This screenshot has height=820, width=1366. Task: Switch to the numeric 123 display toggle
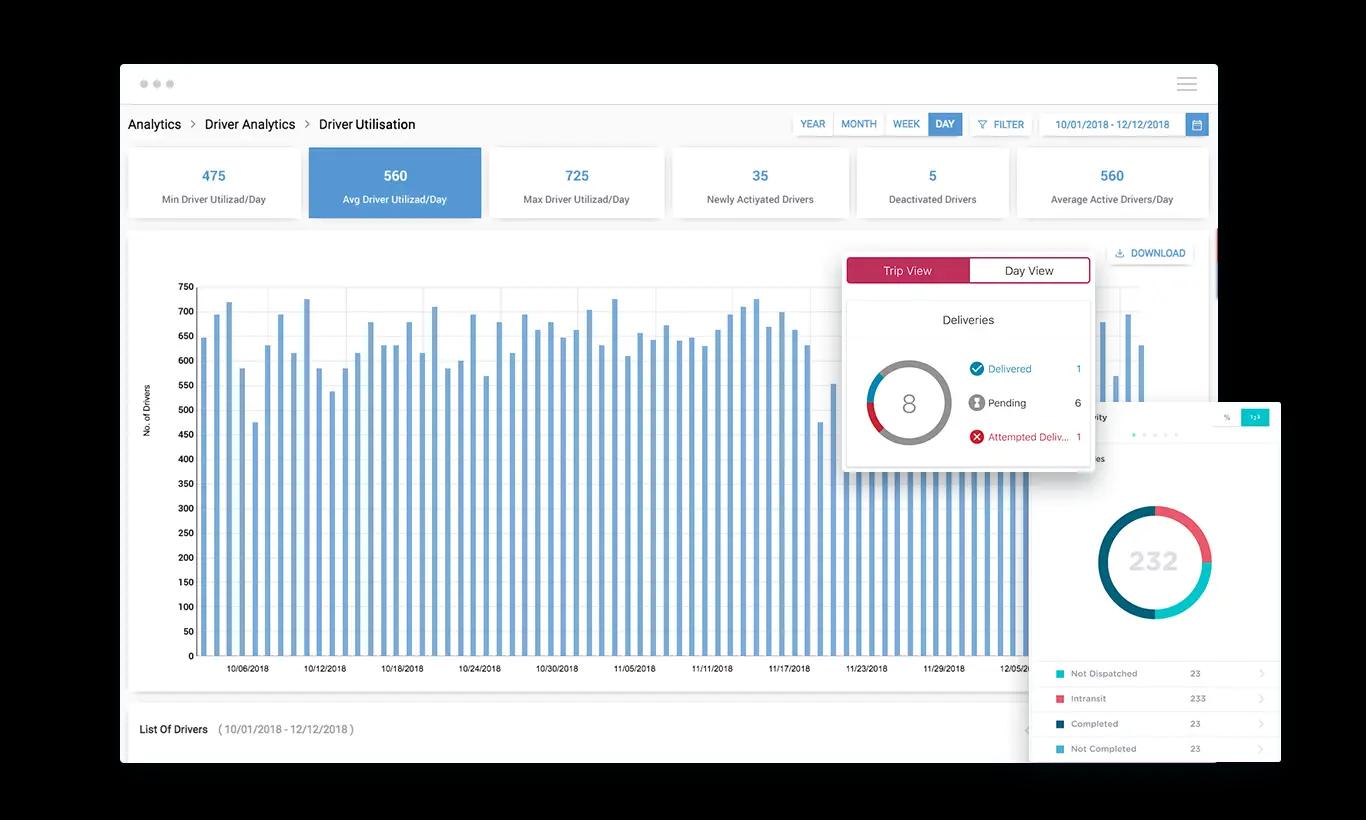(x=1255, y=418)
